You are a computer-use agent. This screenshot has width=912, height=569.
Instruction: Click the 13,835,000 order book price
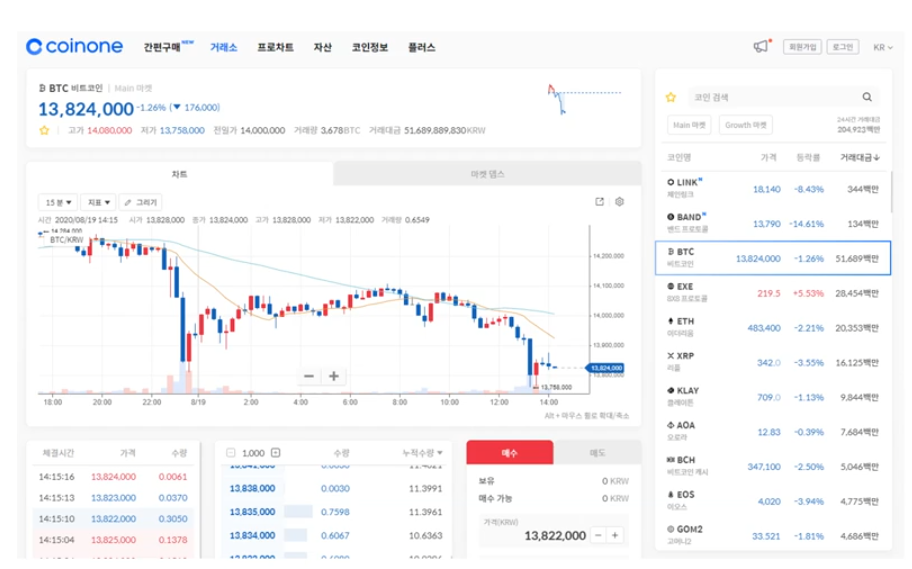tap(252, 512)
